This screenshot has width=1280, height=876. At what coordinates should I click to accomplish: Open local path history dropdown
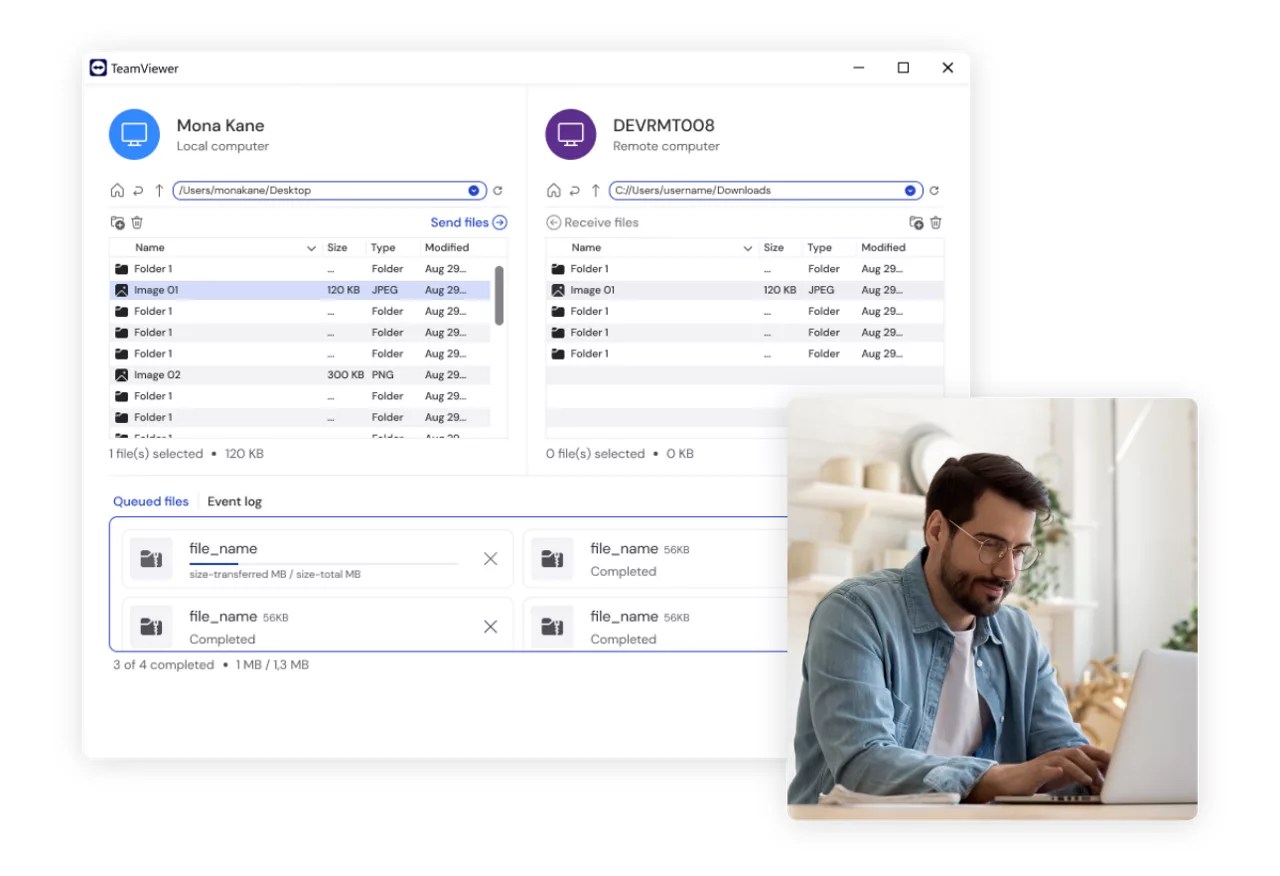(474, 190)
